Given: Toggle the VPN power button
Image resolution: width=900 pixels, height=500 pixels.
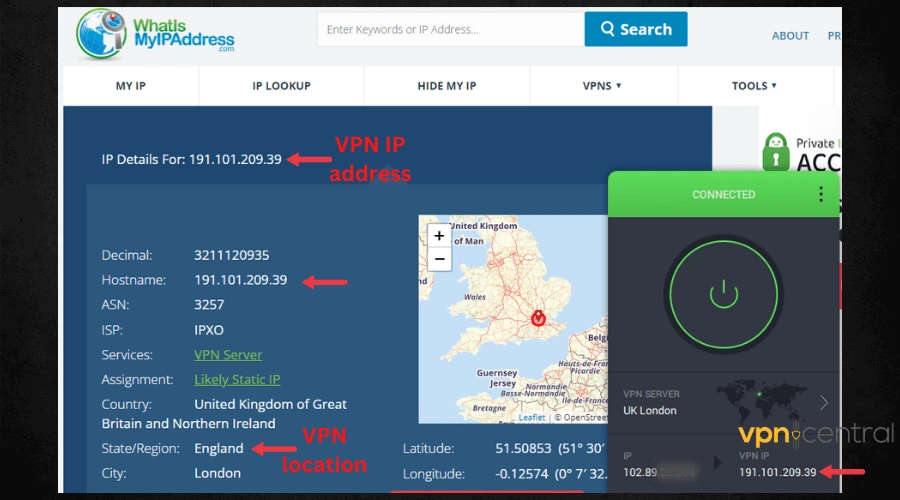Looking at the screenshot, I should (723, 294).
